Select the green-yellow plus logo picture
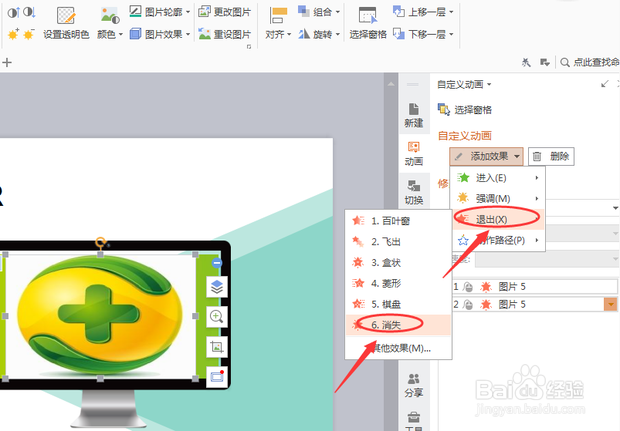The image size is (620, 431). click(100, 316)
